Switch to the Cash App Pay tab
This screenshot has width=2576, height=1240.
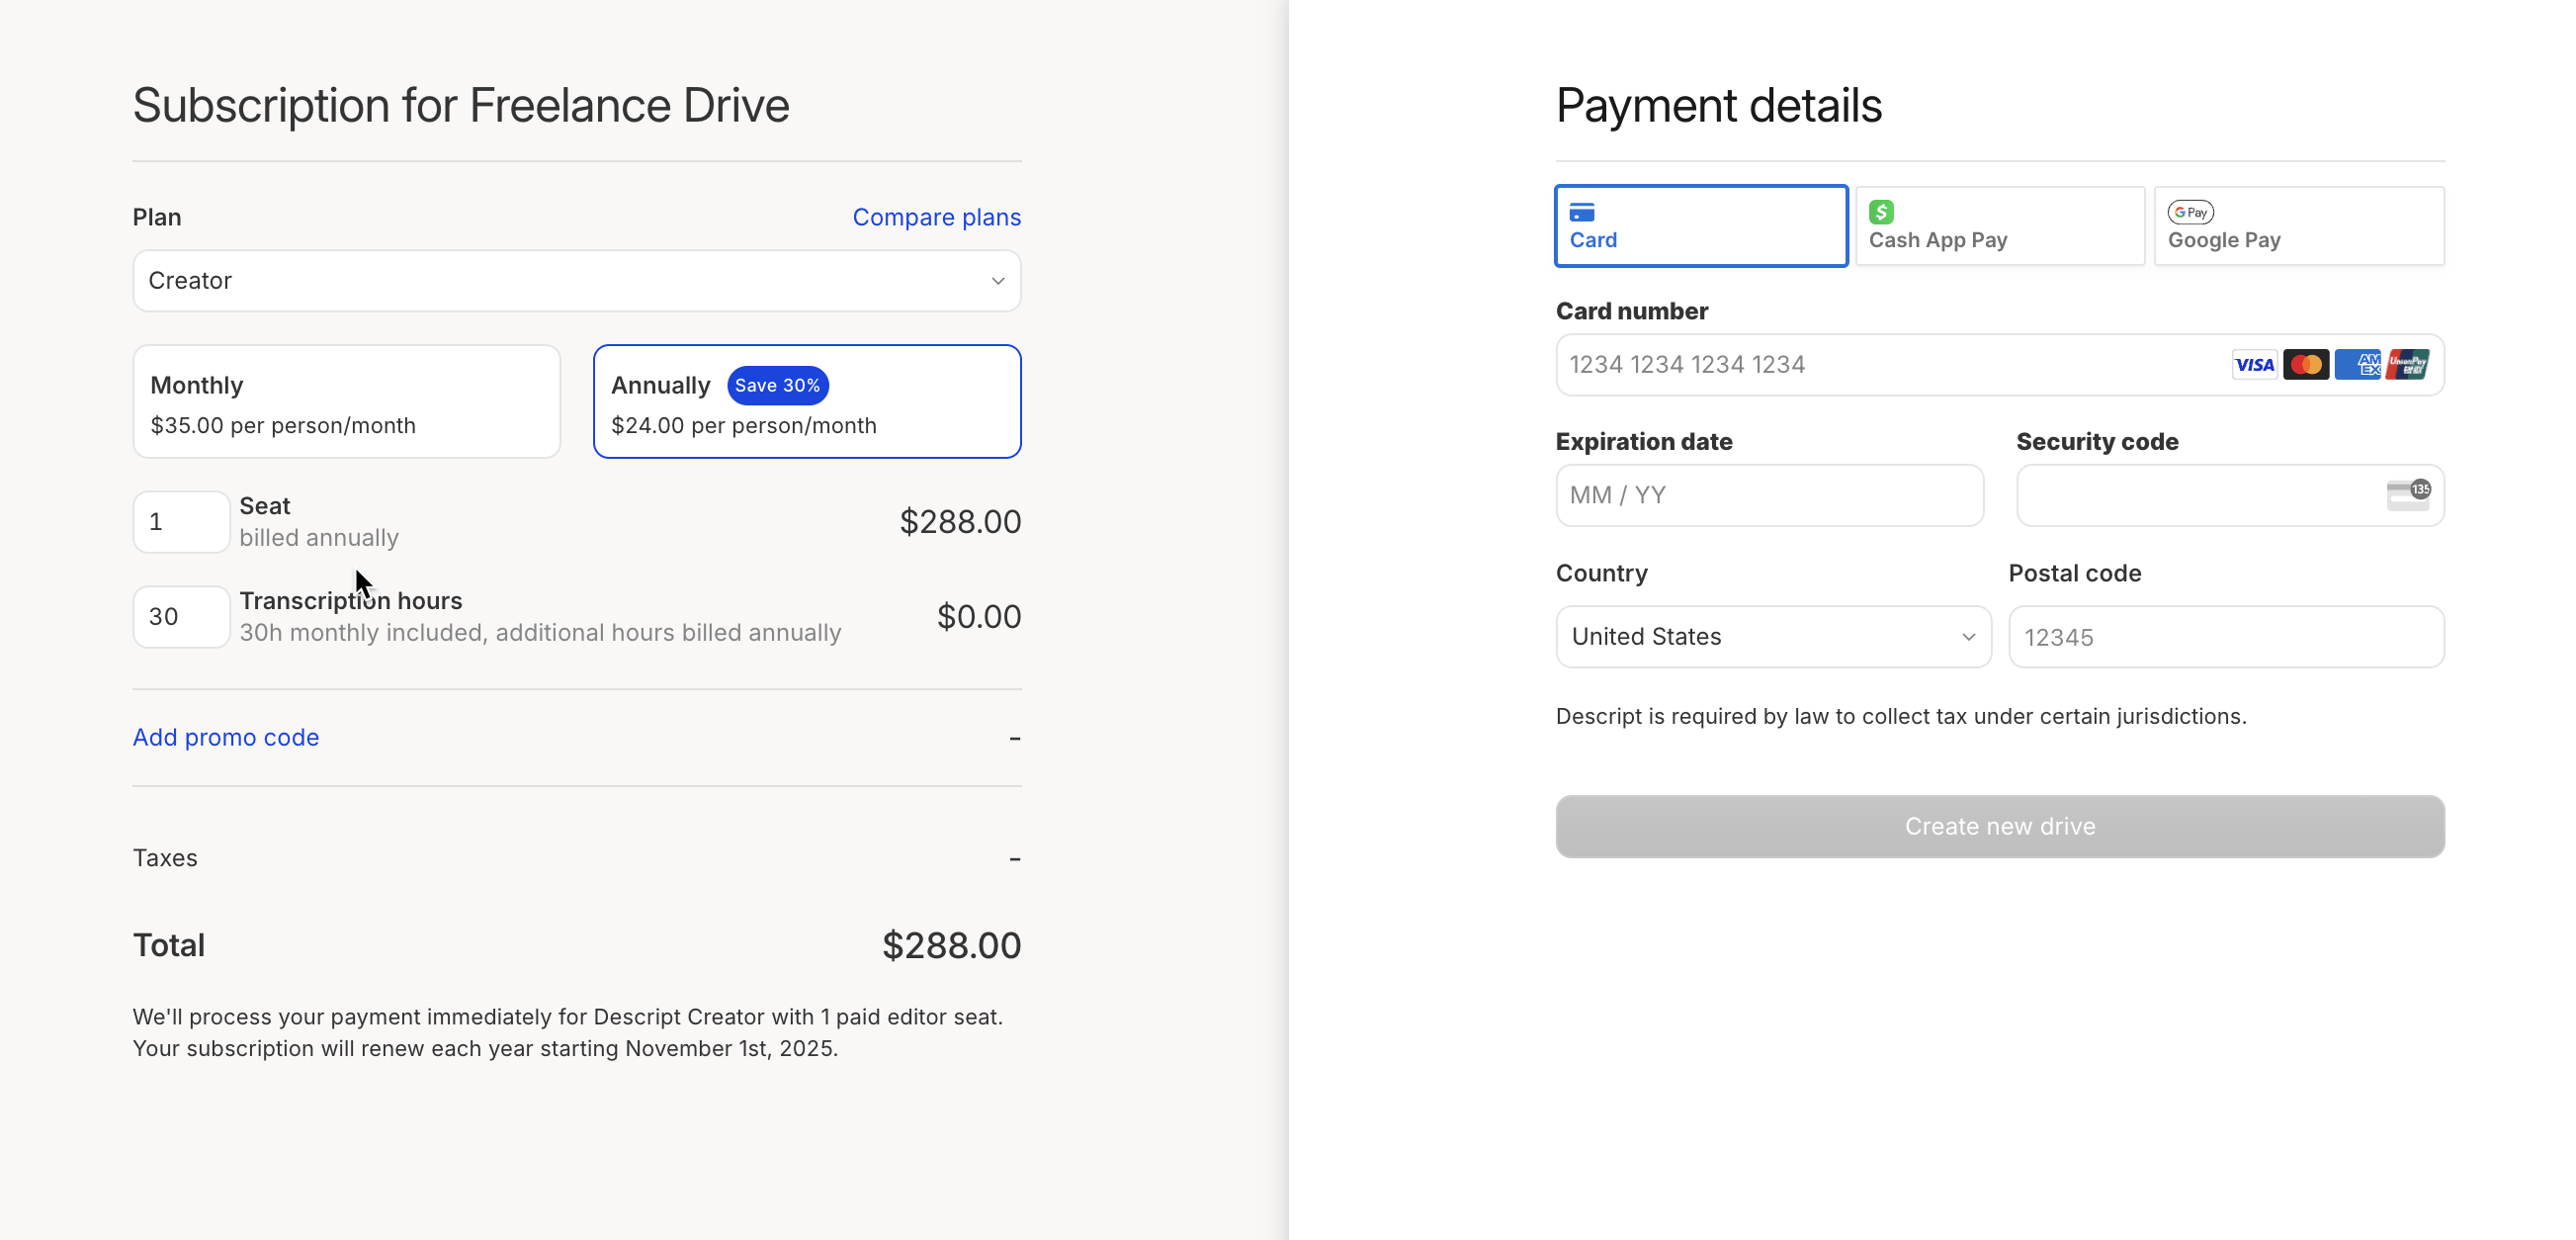(2000, 226)
